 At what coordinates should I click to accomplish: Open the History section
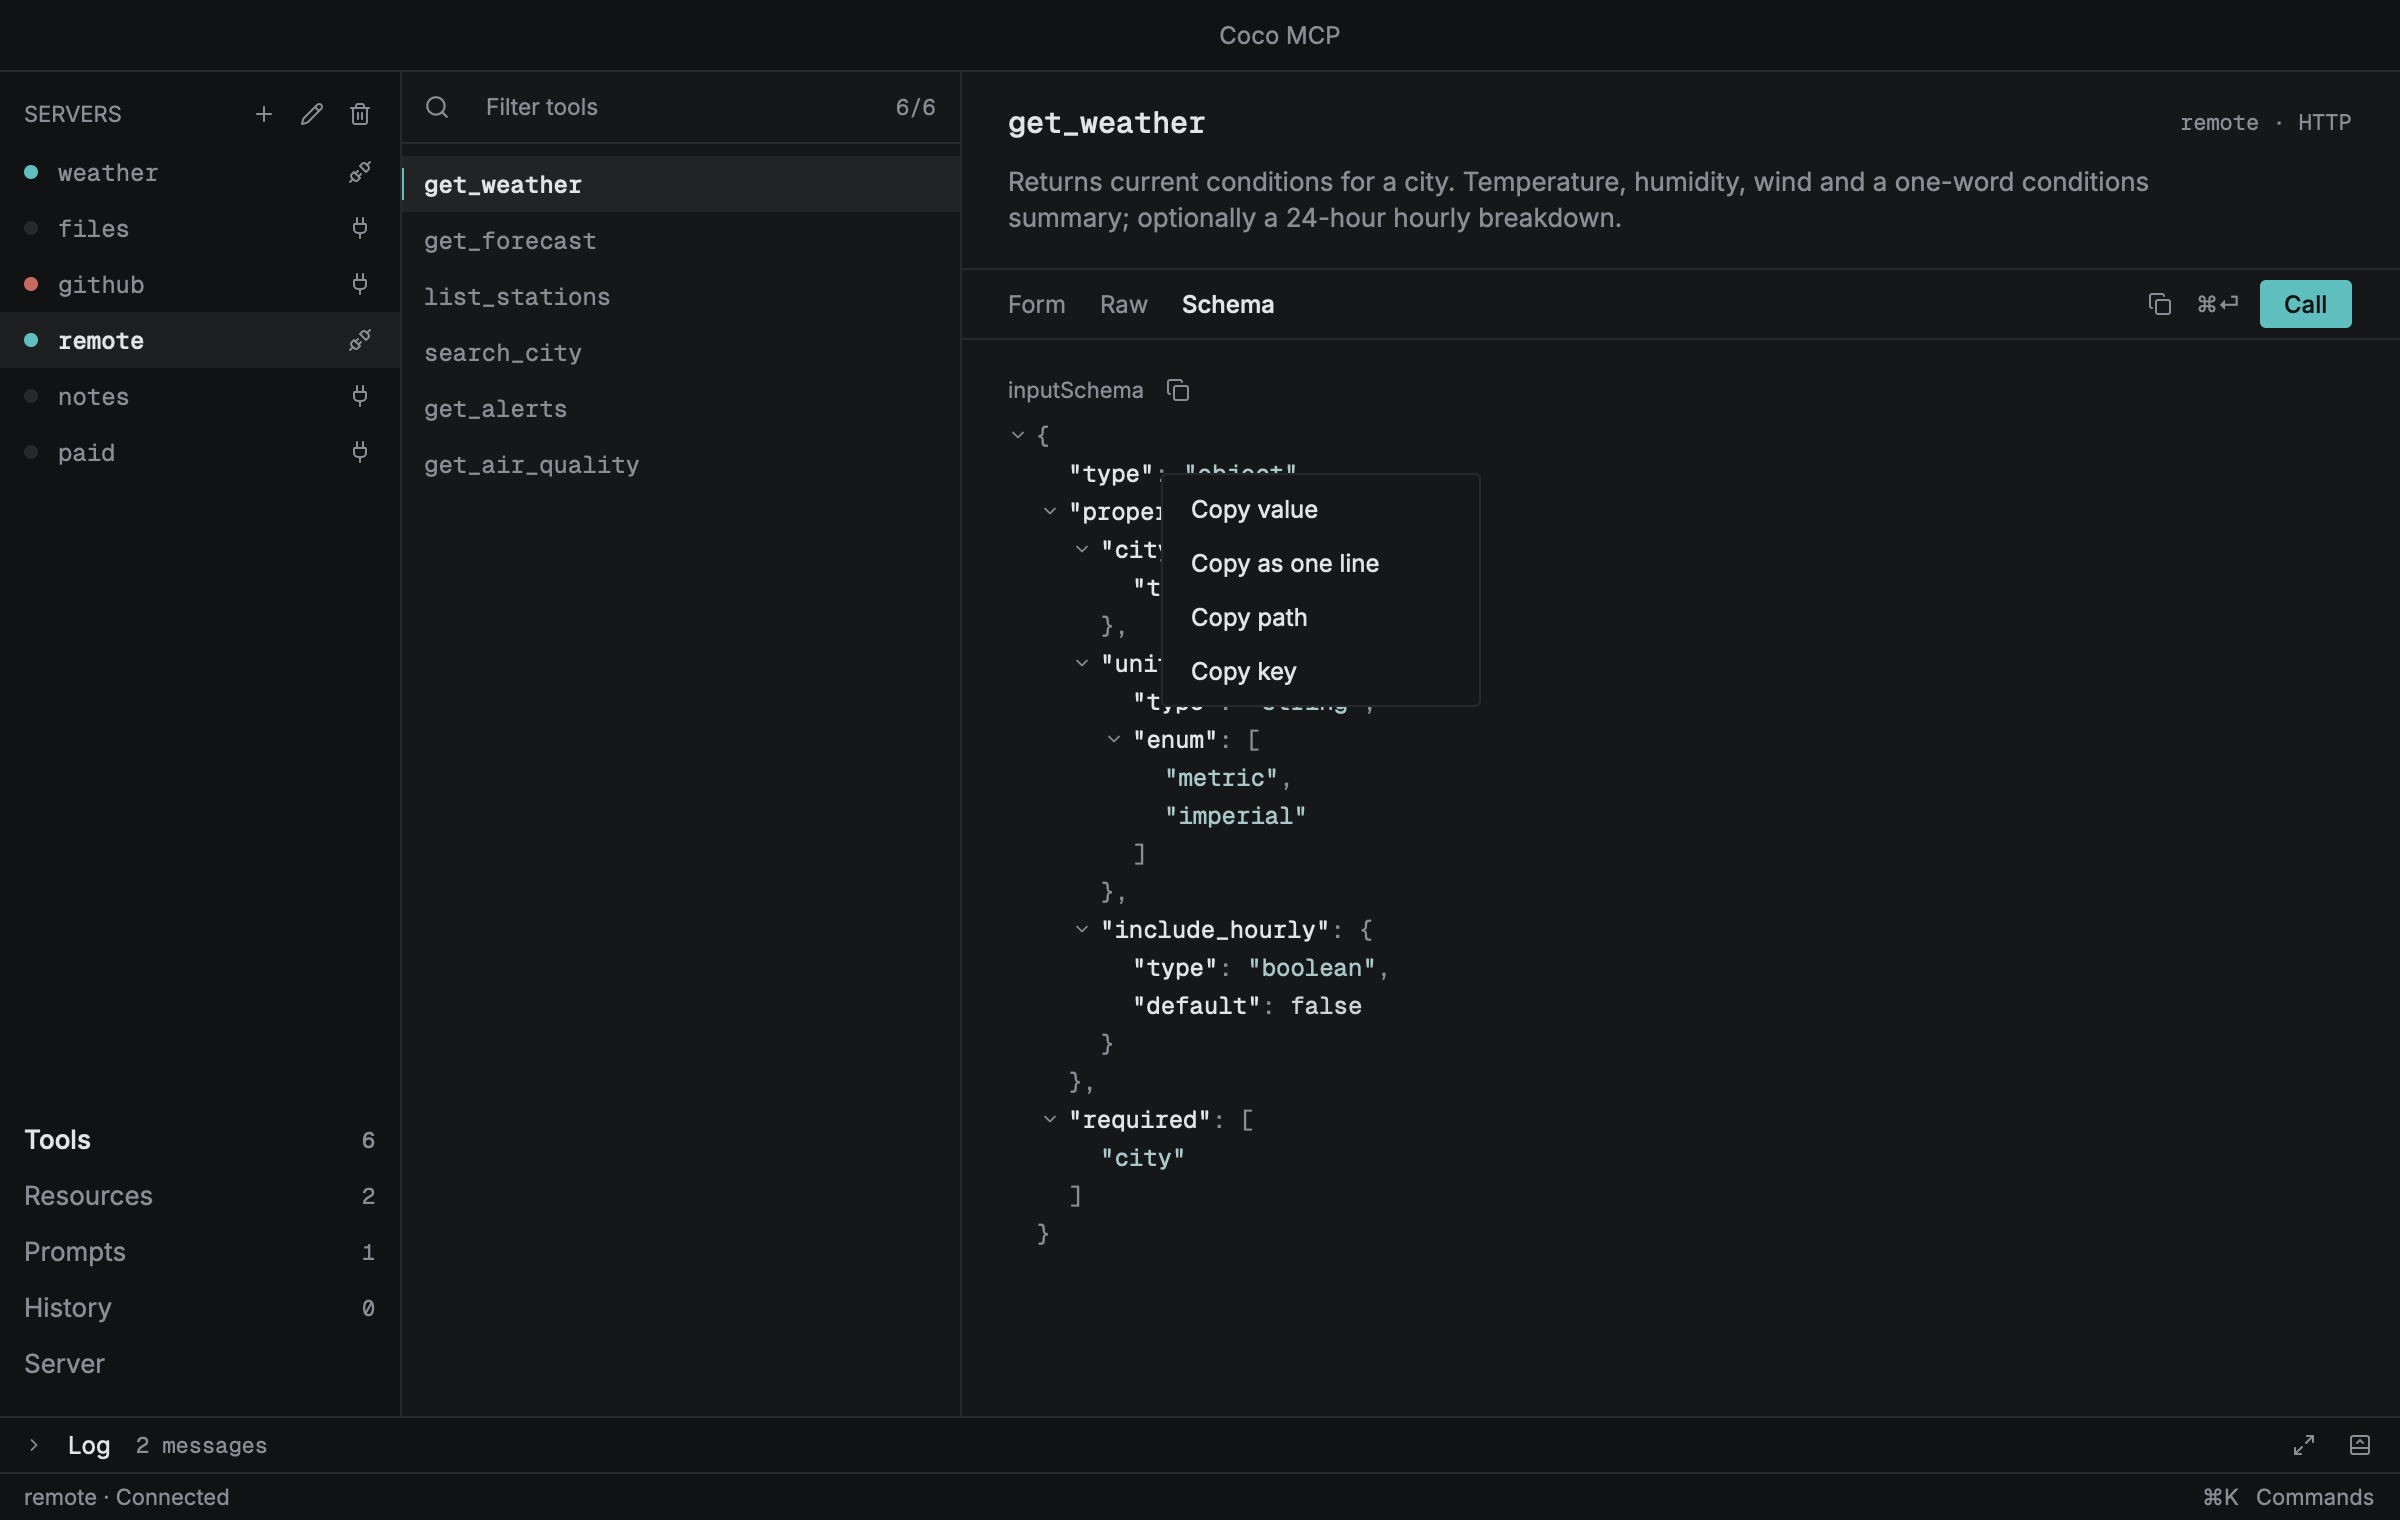(x=200, y=1308)
